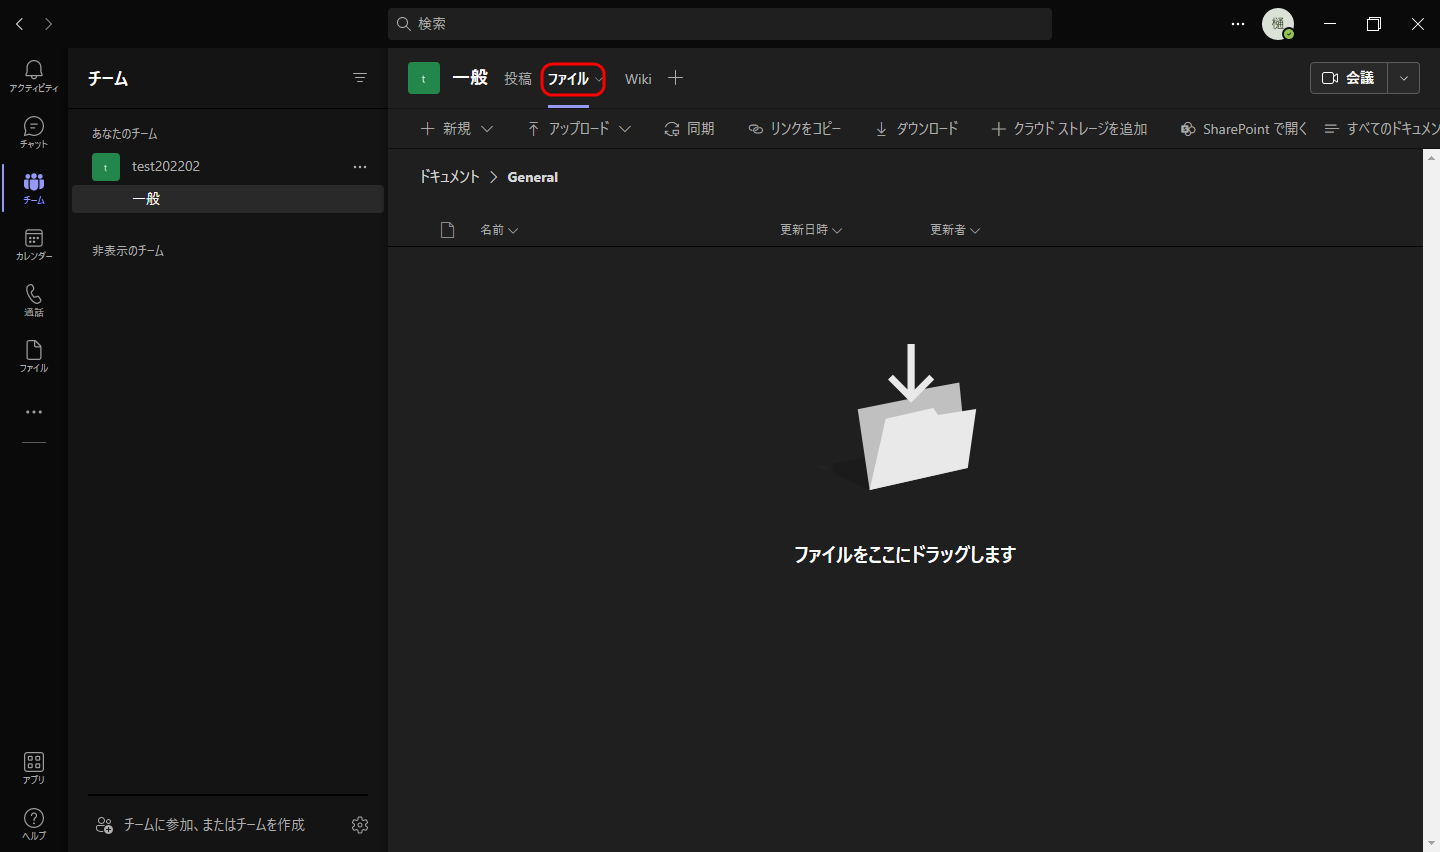Image resolution: width=1440 pixels, height=852 pixels.
Task: Collapse あなたのチーム section
Action: click(125, 134)
